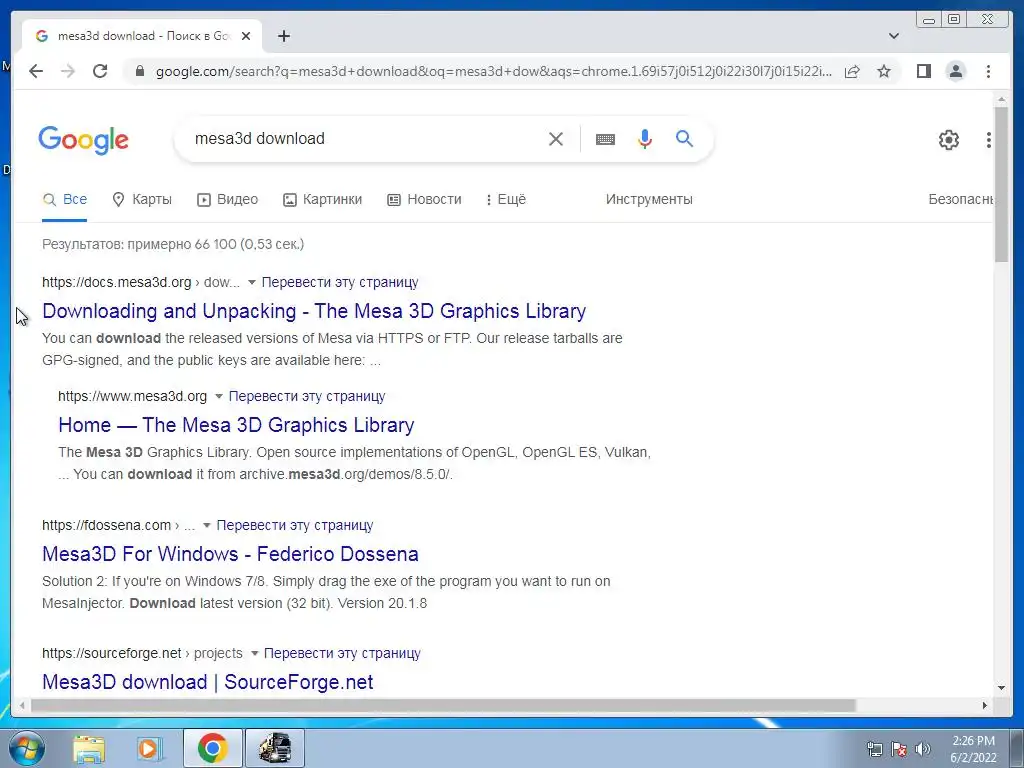Screen dimensions: 1024x768
Task: Click into the search query field
Action: [366, 138]
